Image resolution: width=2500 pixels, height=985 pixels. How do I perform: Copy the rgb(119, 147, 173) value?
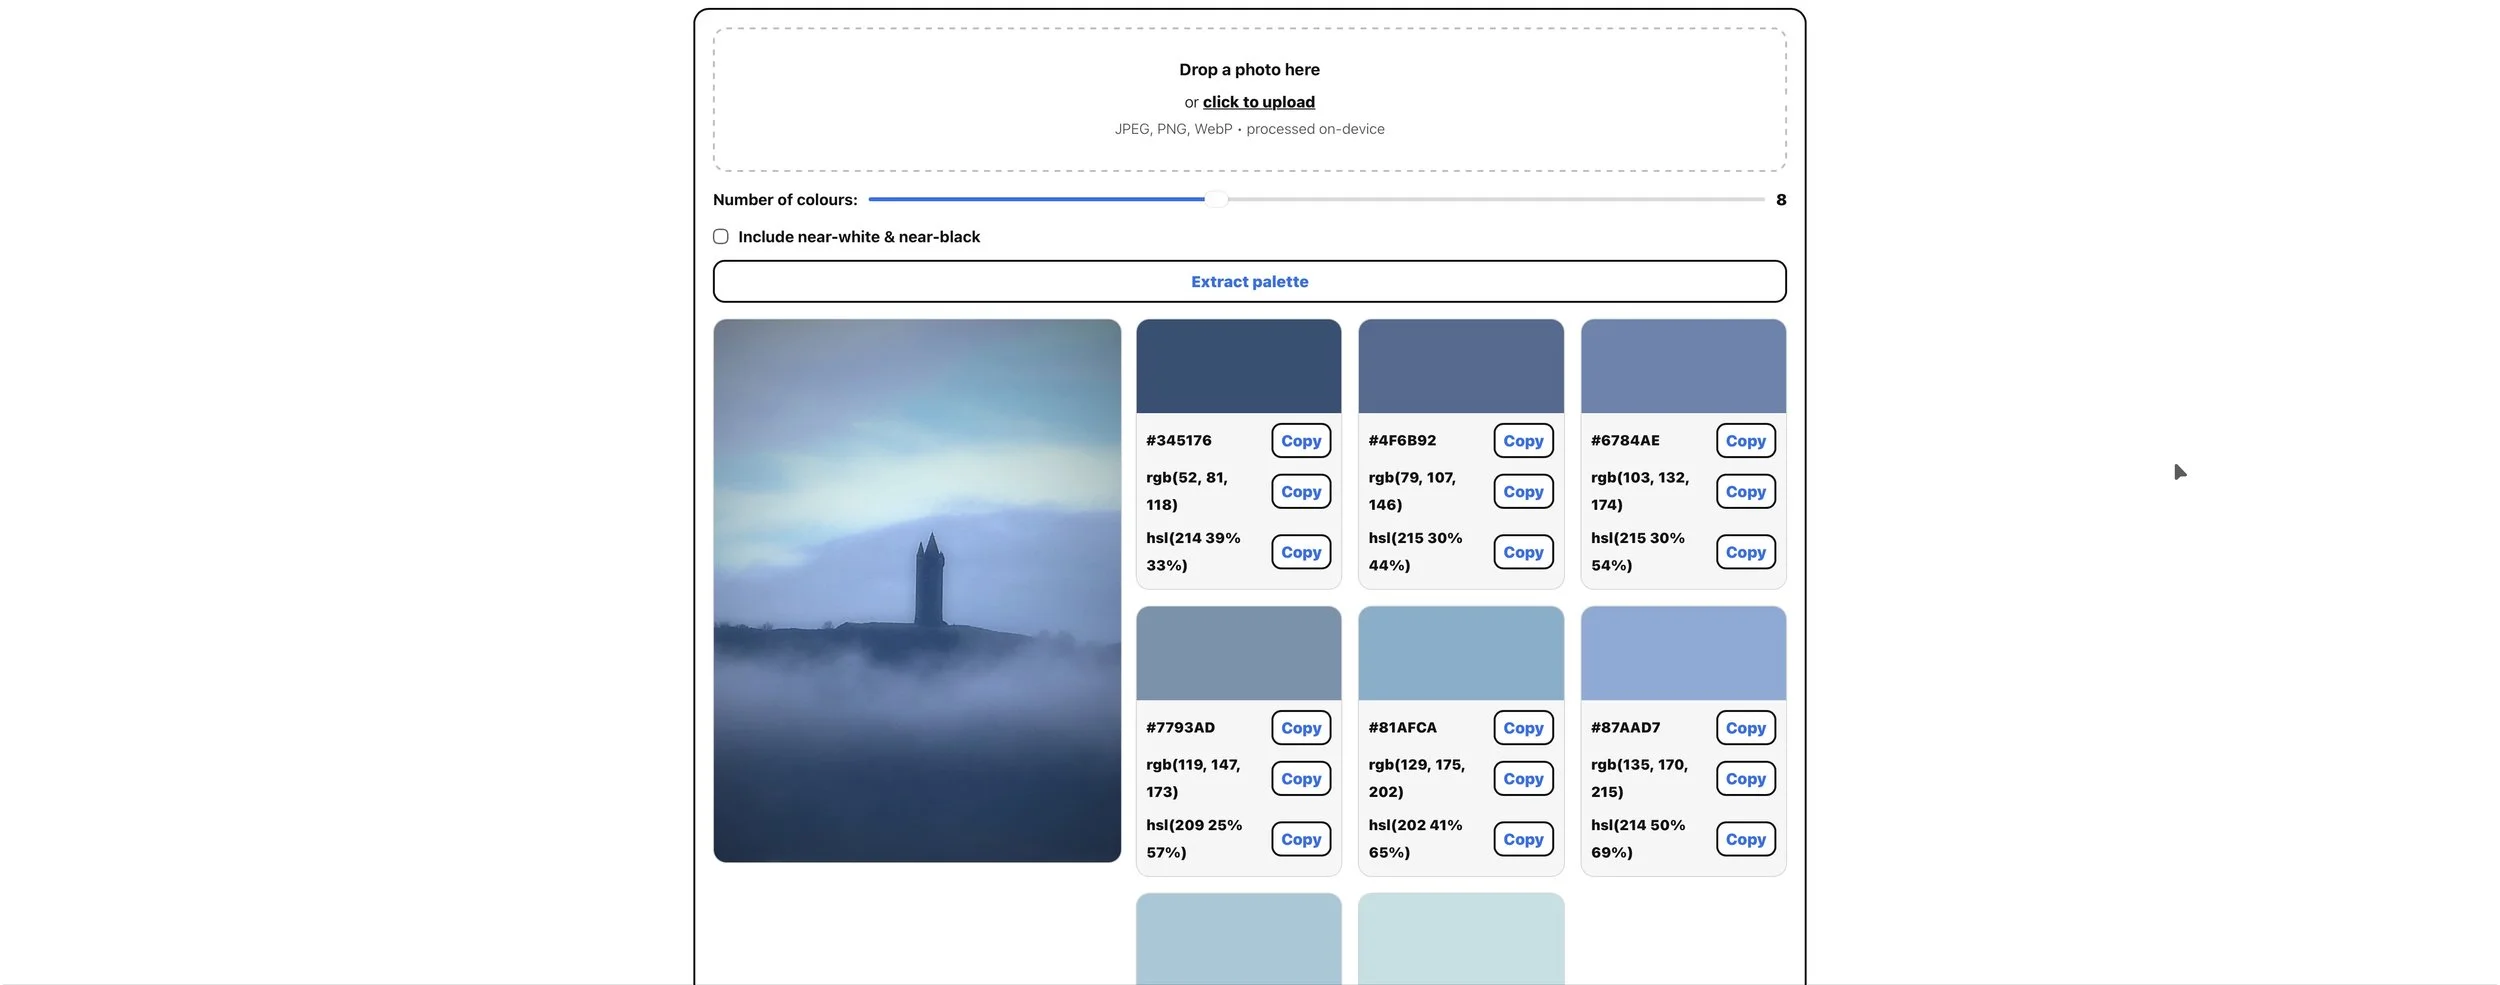pos(1301,779)
